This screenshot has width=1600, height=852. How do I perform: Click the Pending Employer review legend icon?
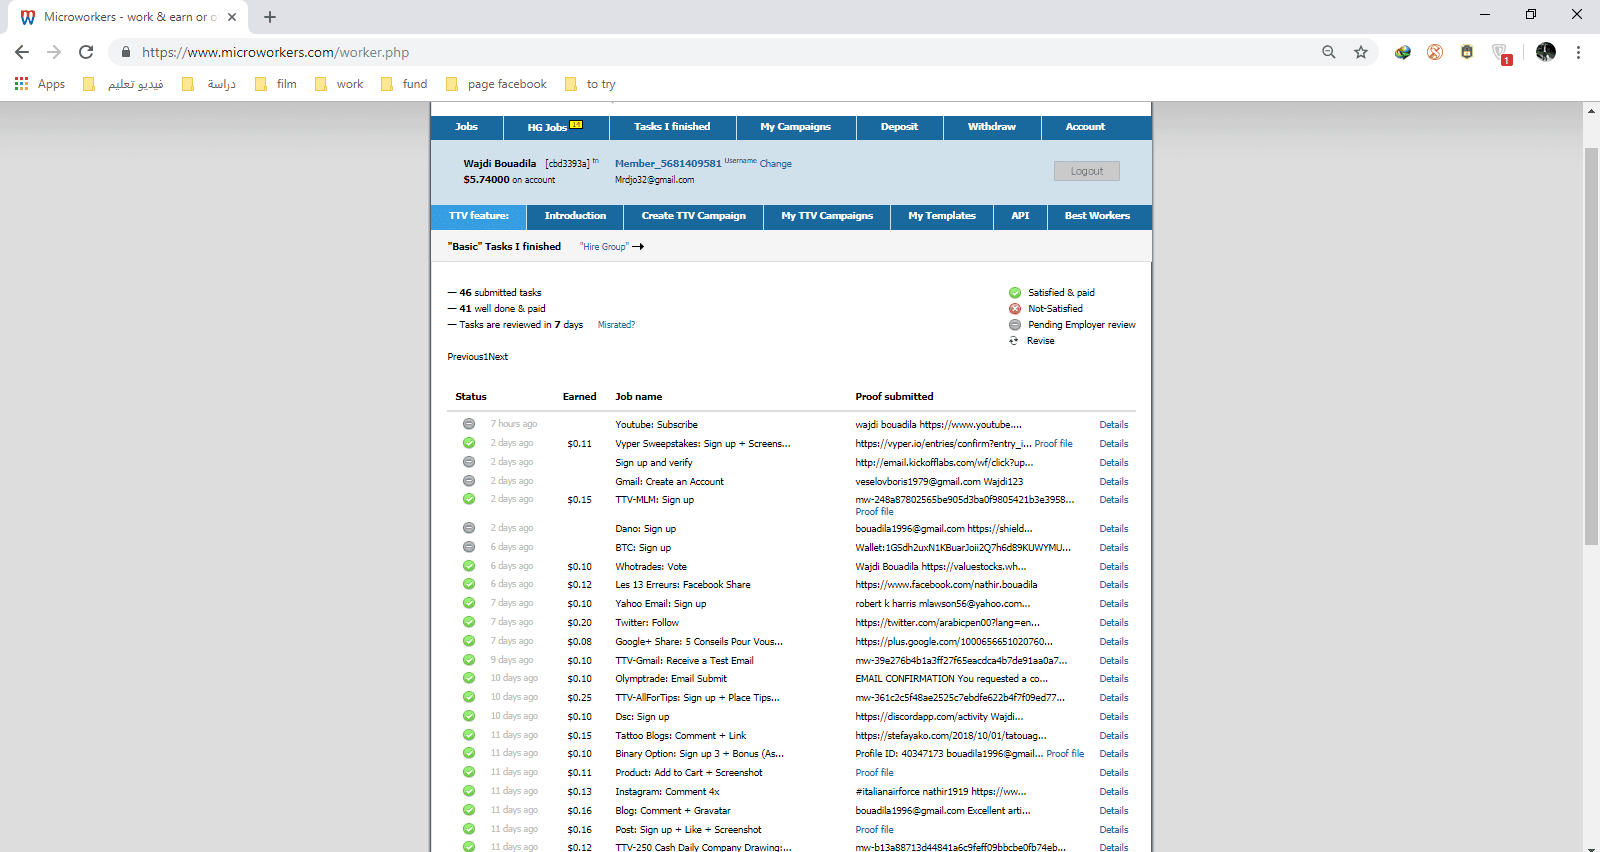(x=1015, y=325)
